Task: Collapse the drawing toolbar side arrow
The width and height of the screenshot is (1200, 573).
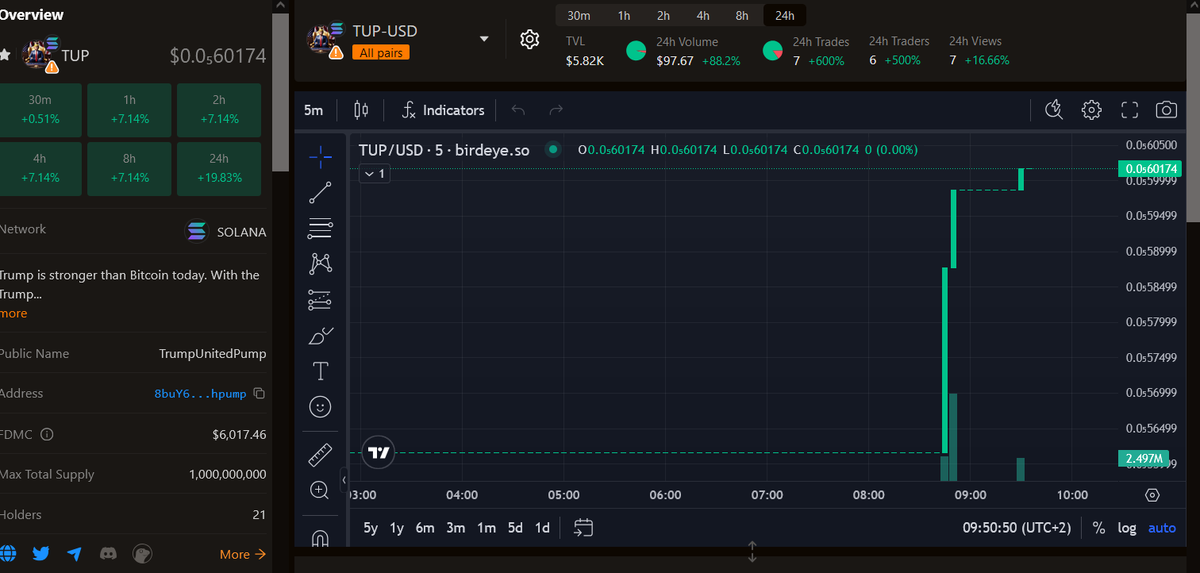Action: 343,481
